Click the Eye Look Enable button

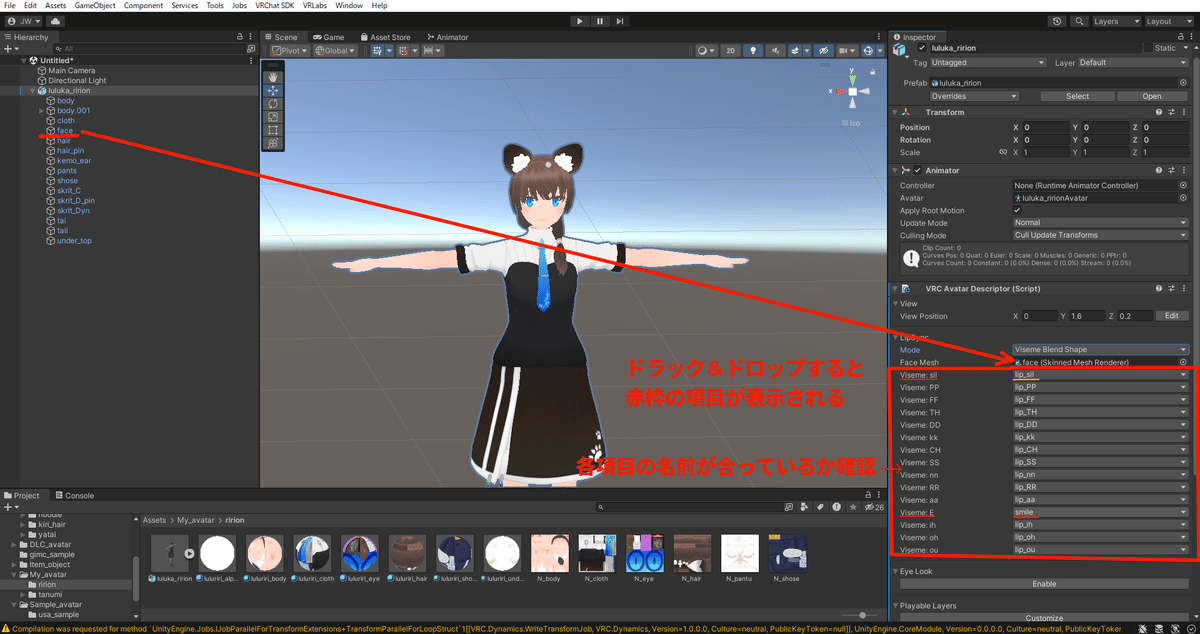[x=1044, y=584]
